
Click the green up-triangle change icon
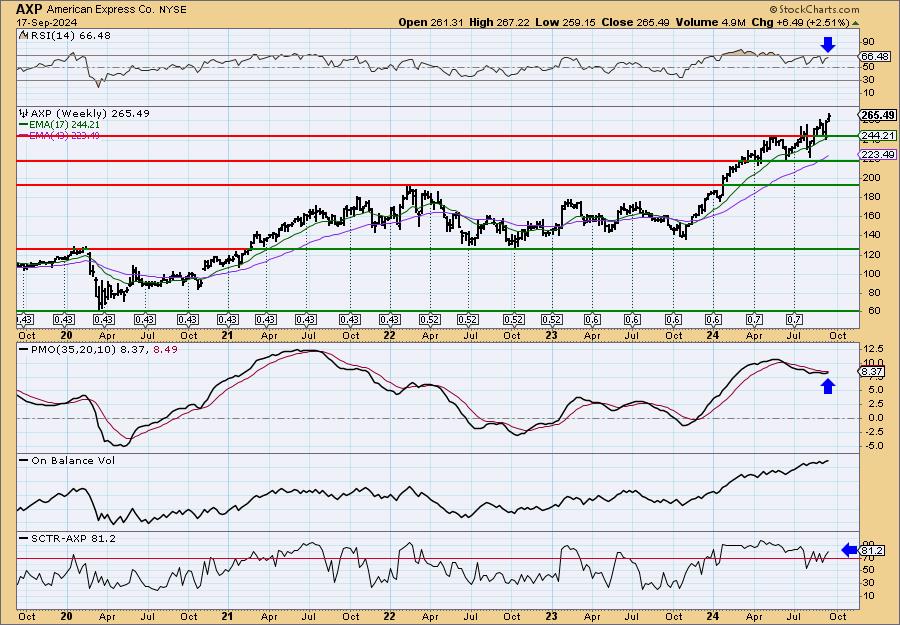[856, 23]
